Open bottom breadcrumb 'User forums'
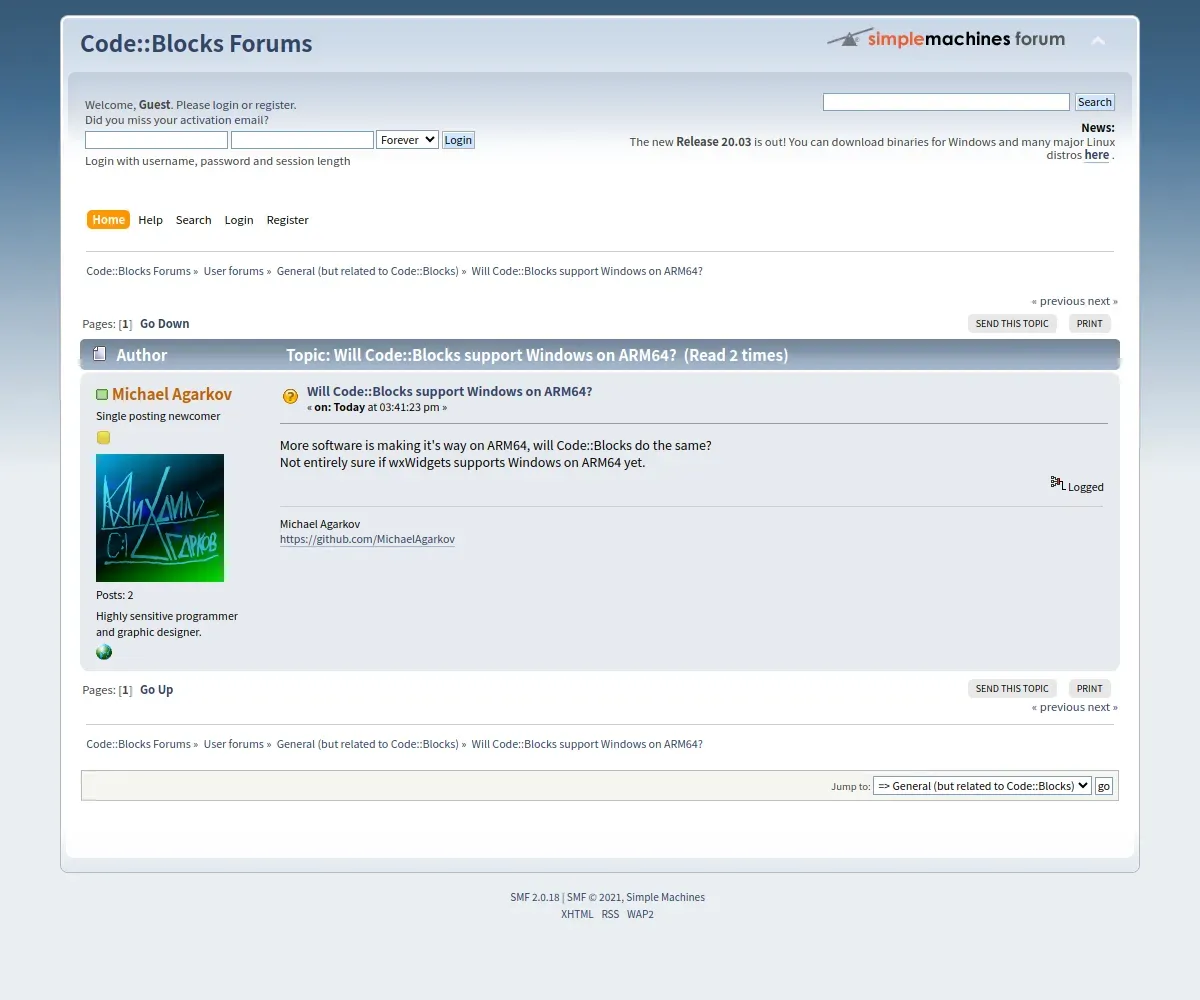The width and height of the screenshot is (1200, 1000). click(x=234, y=744)
